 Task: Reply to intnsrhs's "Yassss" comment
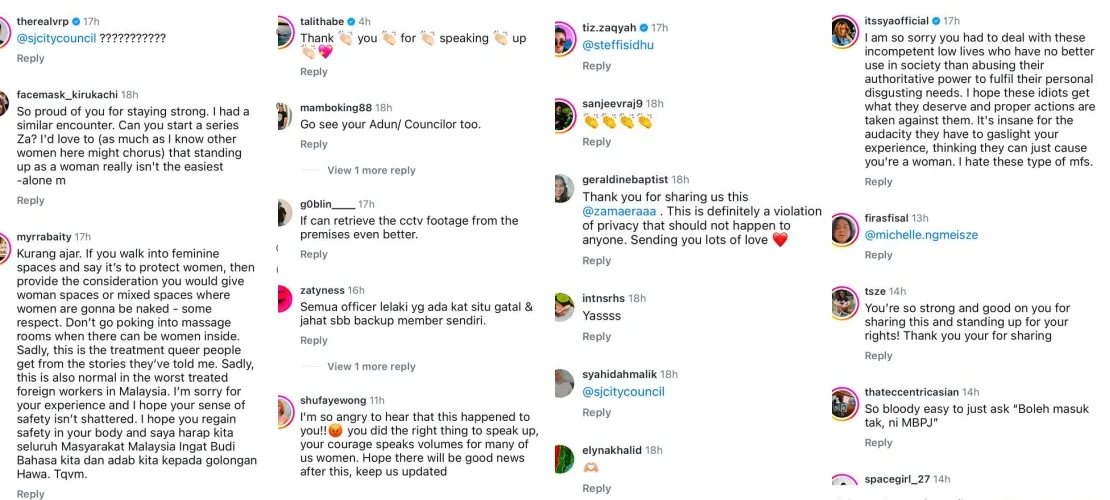(596, 337)
